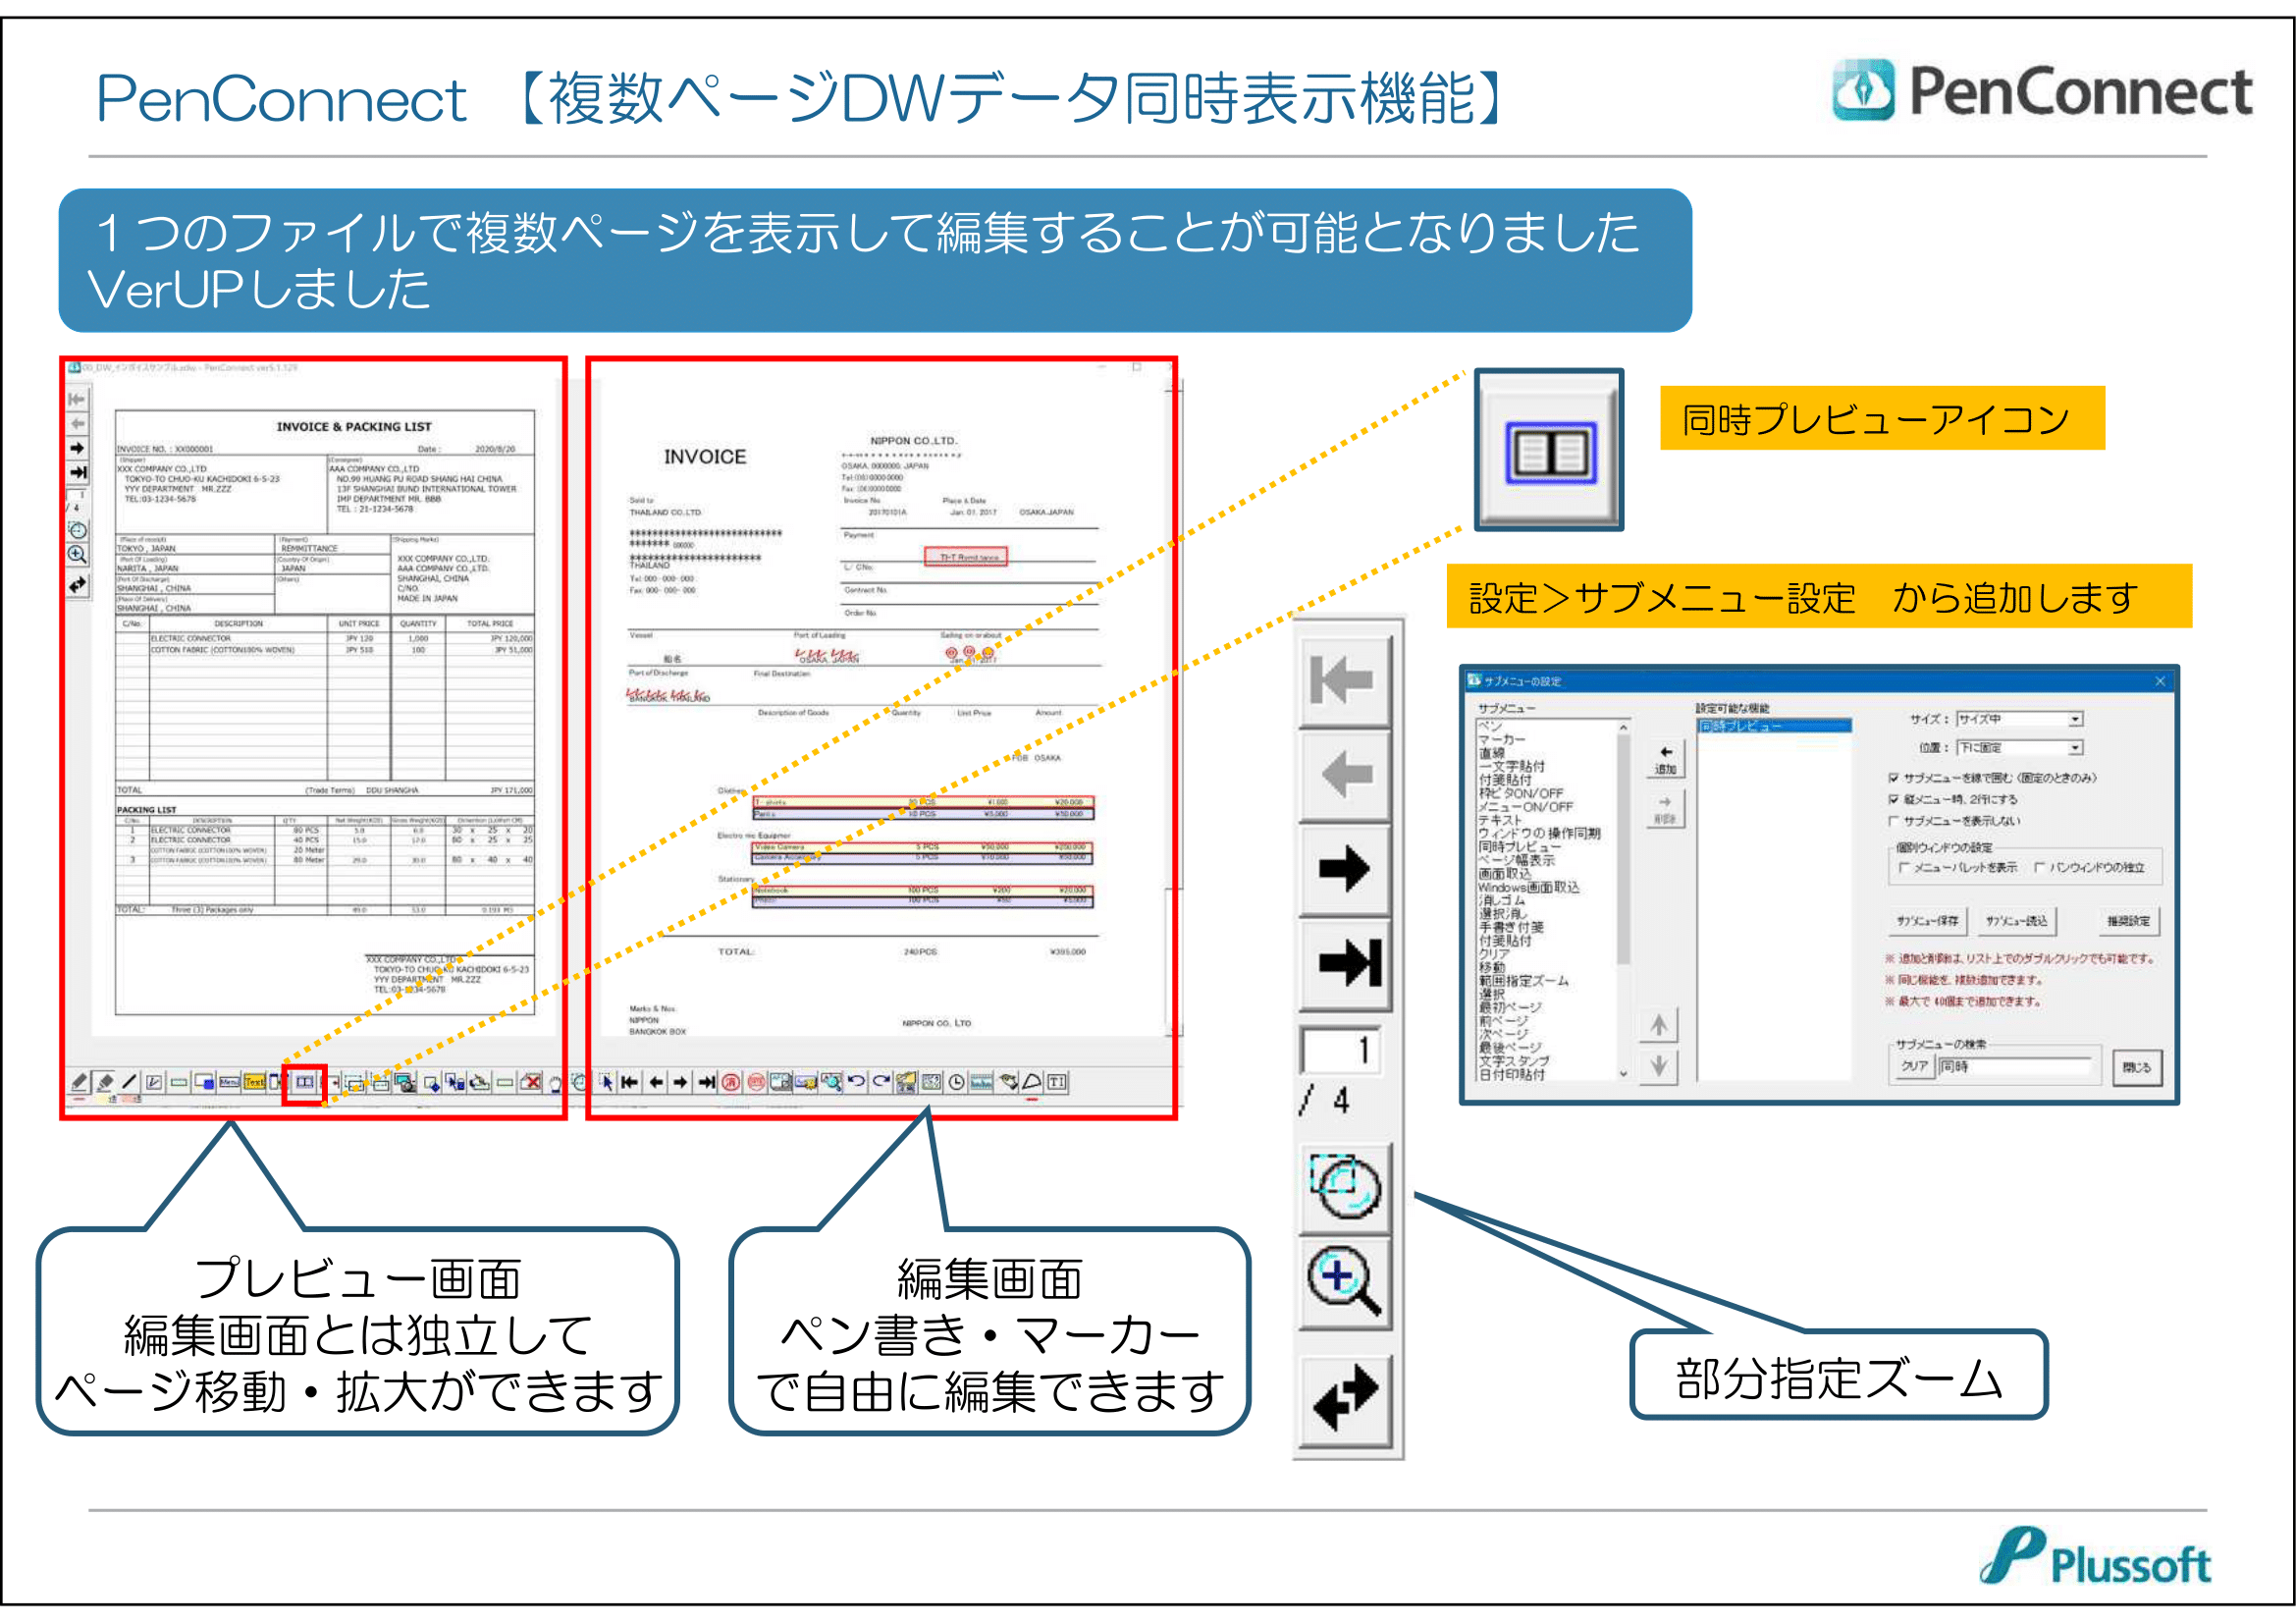This screenshot has height=1623, width=2296.
Task: Click zoom-in magnifier in preview window left sidebar
Action: 77,554
